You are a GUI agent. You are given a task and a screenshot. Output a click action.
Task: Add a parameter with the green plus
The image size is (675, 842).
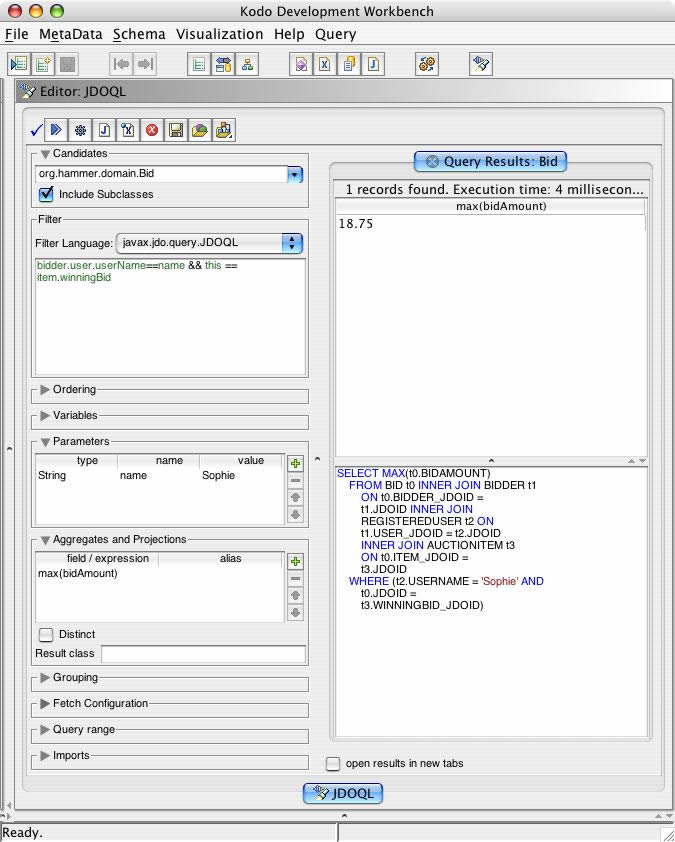pyautogui.click(x=295, y=464)
